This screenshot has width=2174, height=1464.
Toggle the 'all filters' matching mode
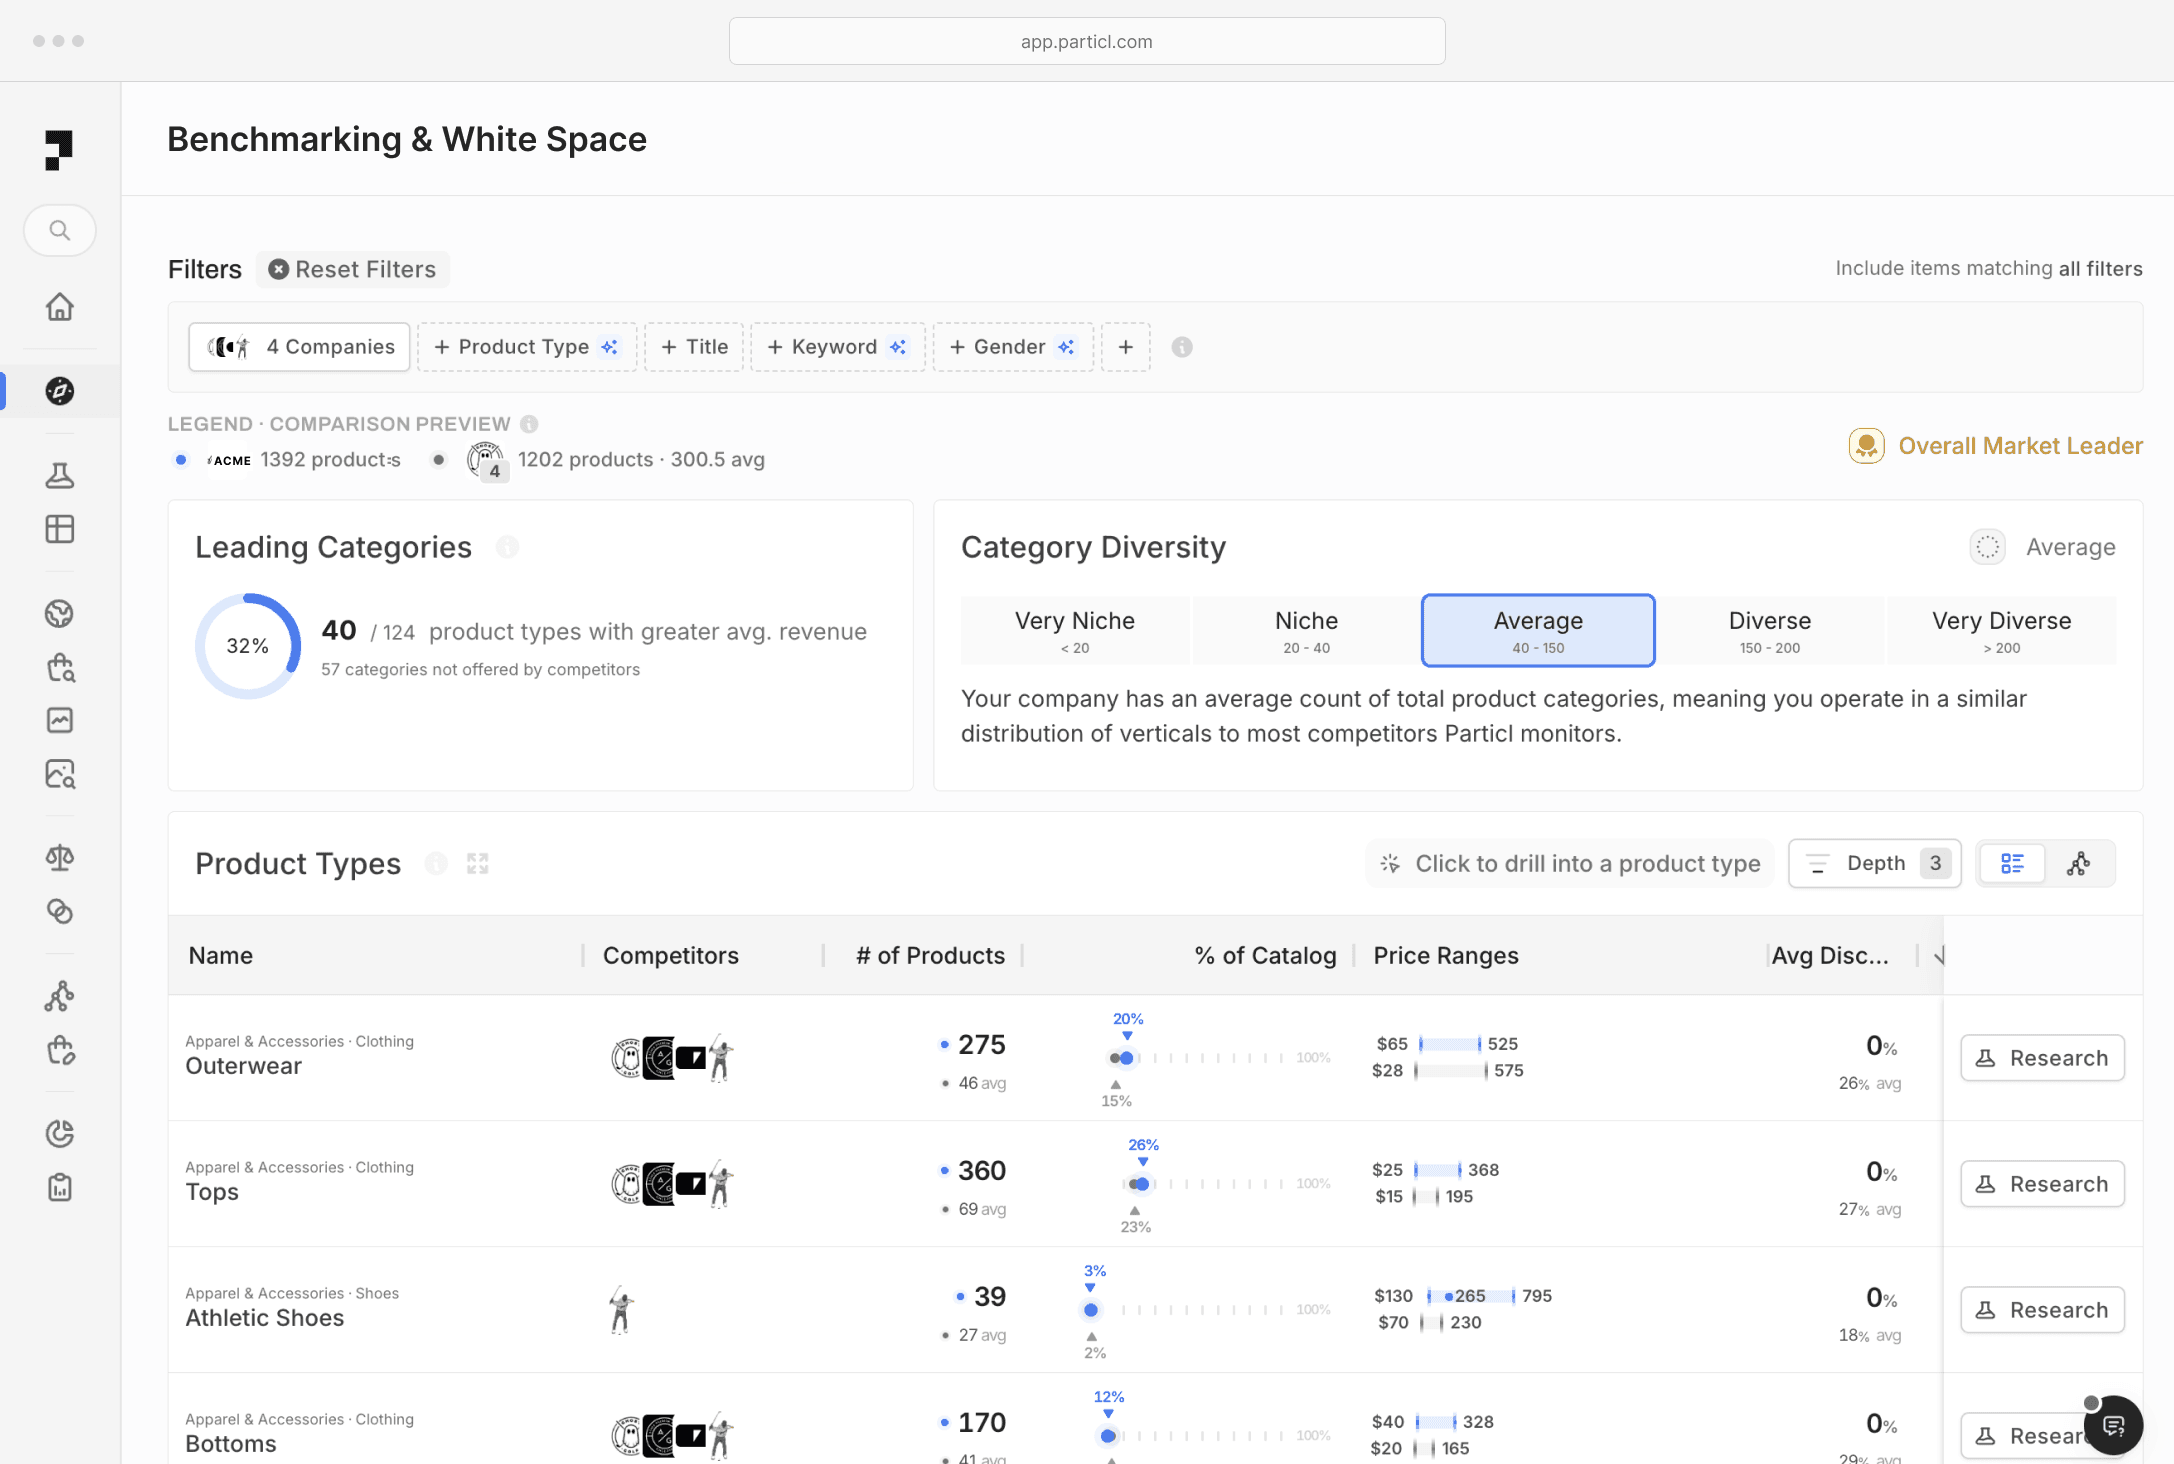pyautogui.click(x=2100, y=269)
